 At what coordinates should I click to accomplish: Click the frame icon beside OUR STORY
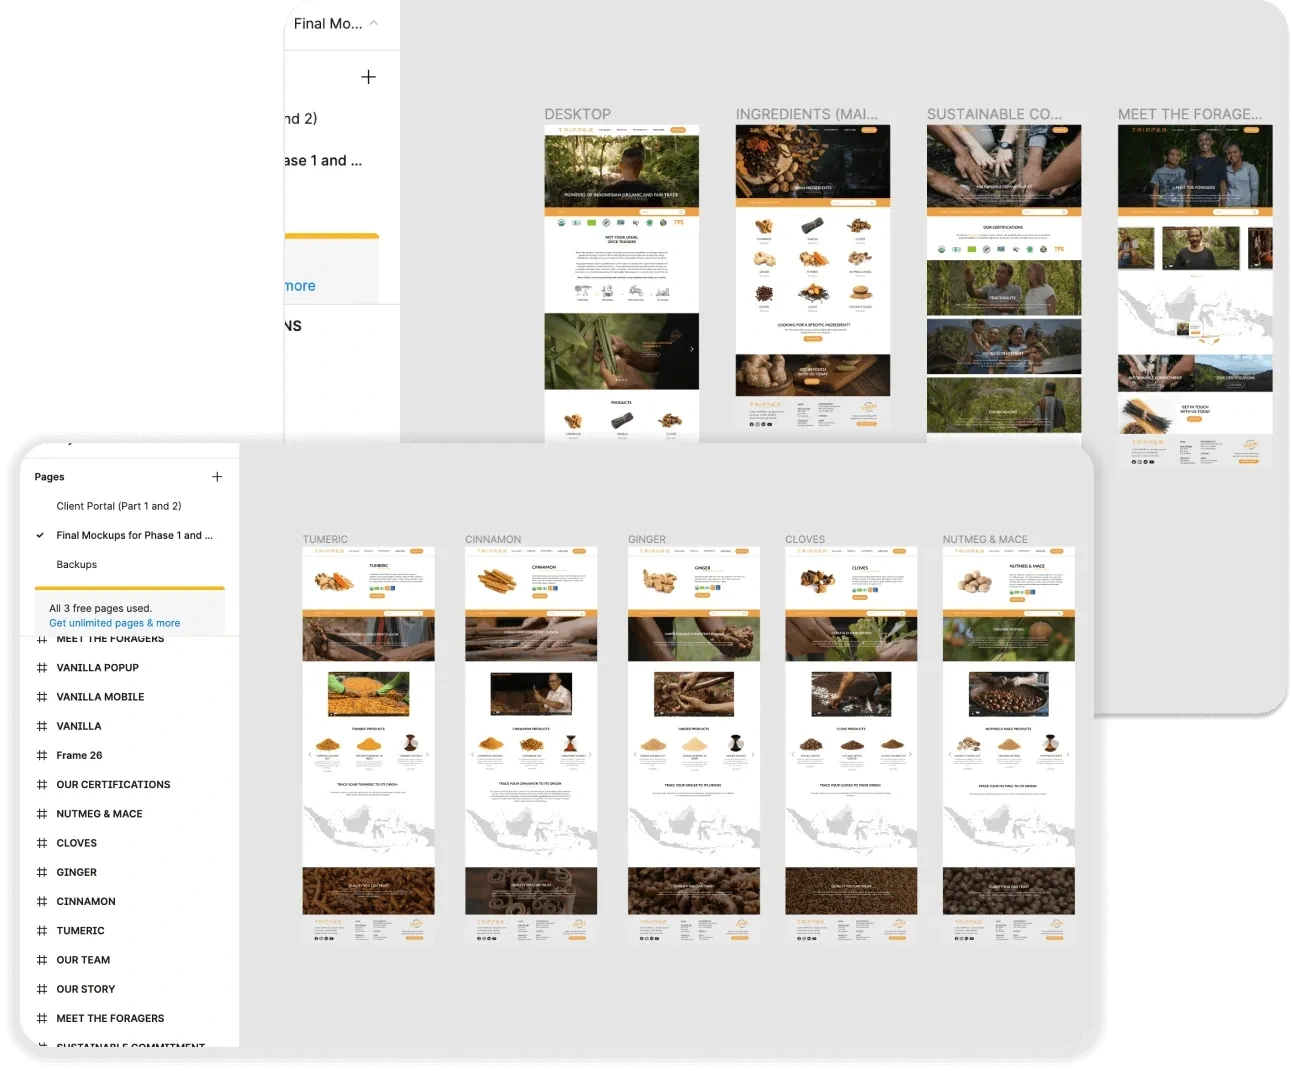(x=42, y=989)
